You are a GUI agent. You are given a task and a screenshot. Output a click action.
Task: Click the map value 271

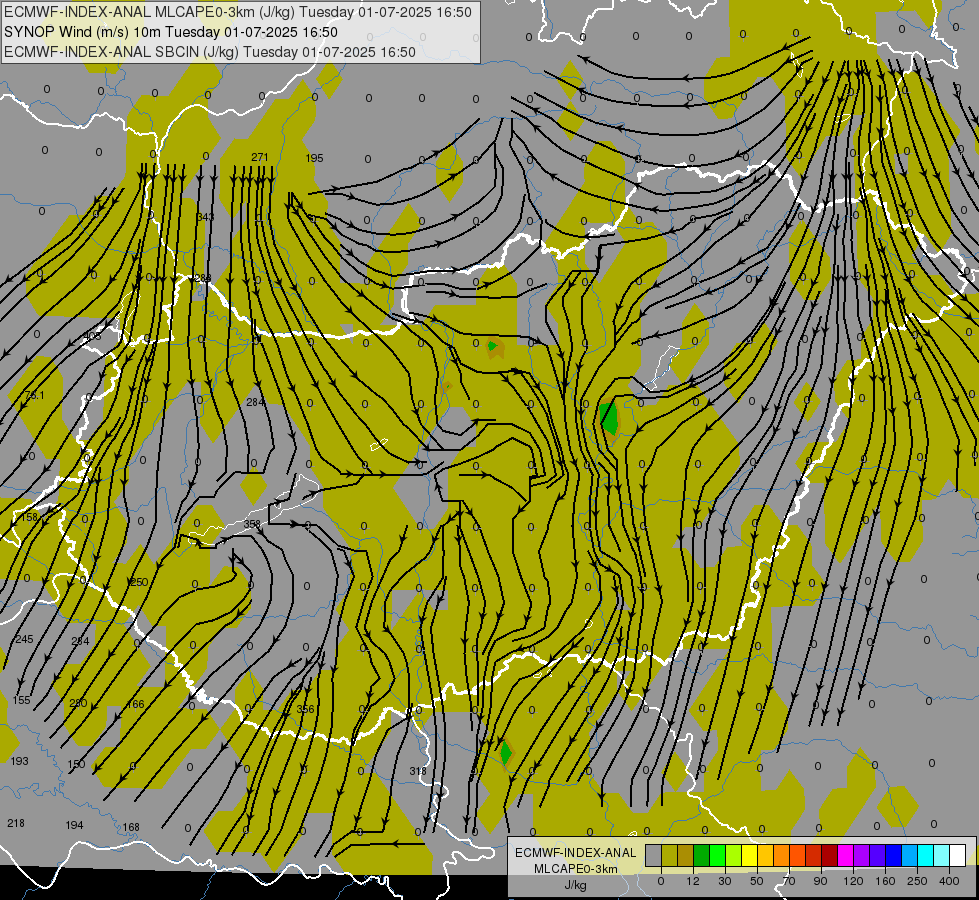pos(260,157)
